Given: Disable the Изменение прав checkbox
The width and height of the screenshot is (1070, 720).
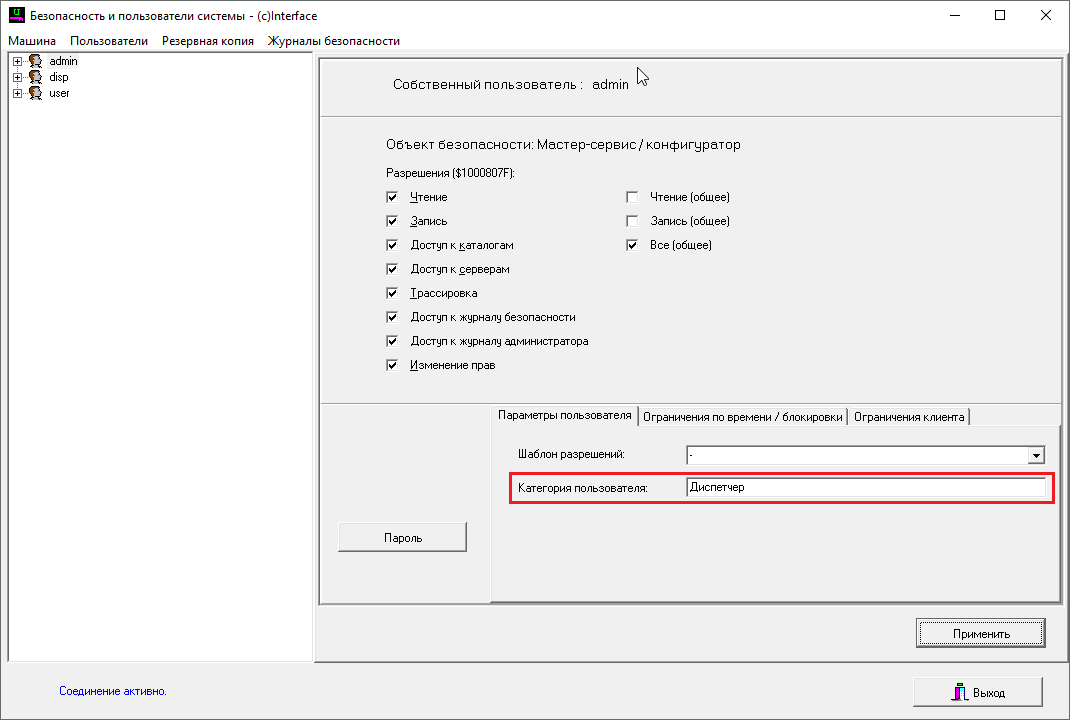Looking at the screenshot, I should pyautogui.click(x=392, y=366).
